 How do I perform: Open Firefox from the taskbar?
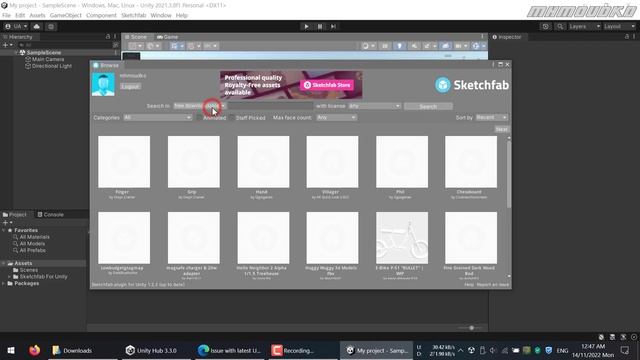(x=34, y=350)
